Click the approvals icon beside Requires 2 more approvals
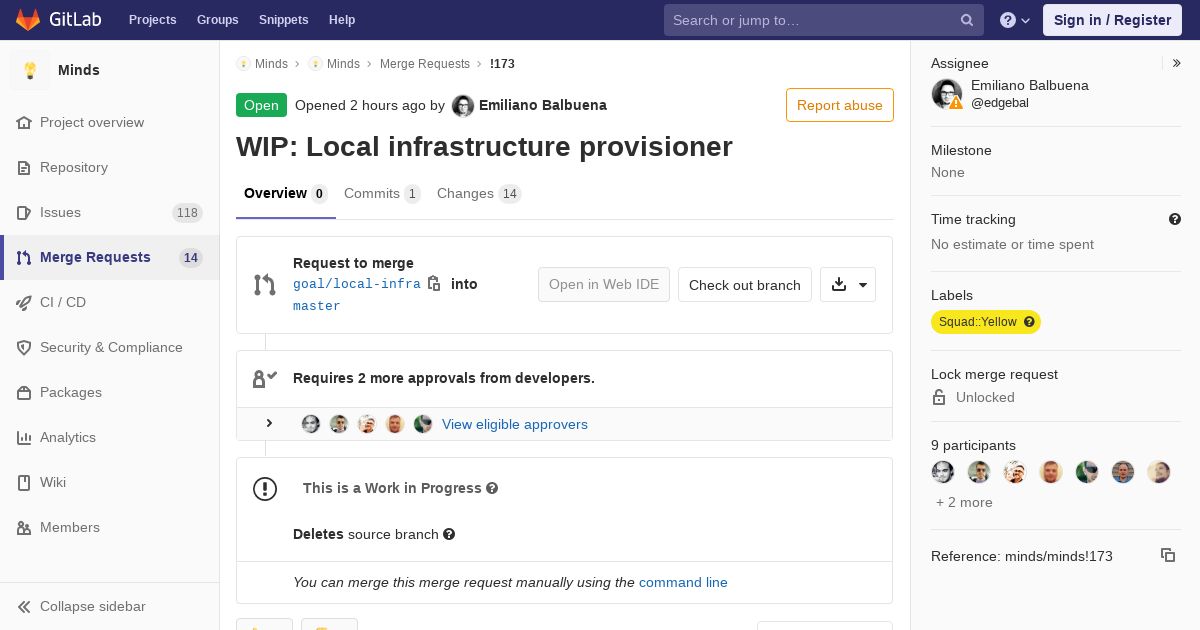The height and width of the screenshot is (630, 1200). [264, 378]
